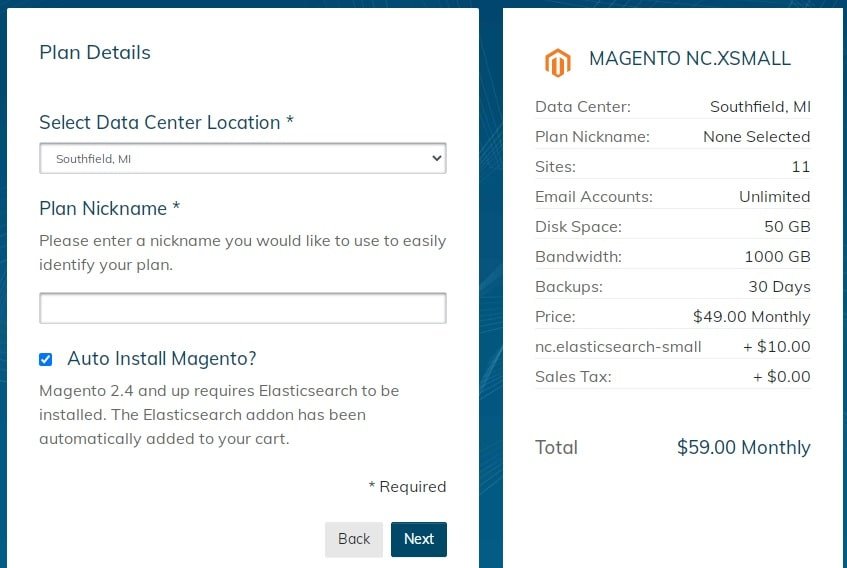Select the 50 GB disk space value
Viewport: 847px width, 568px height.
pyautogui.click(x=787, y=226)
